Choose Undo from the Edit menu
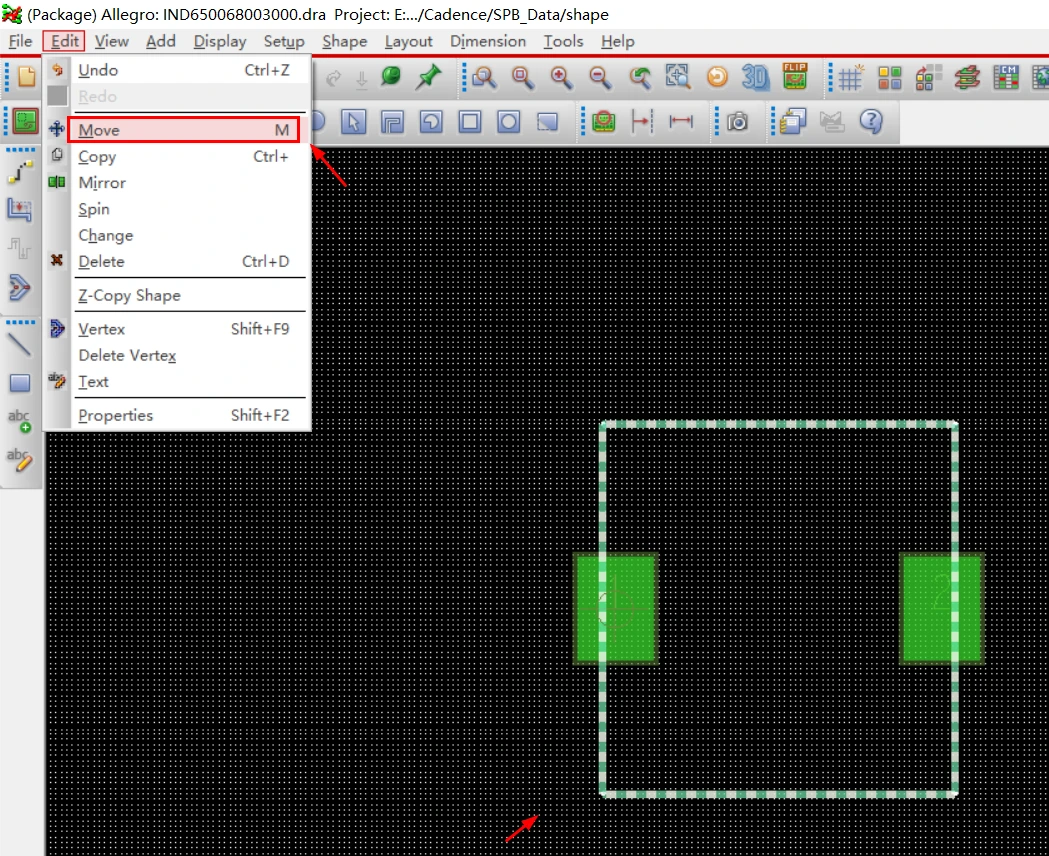Screen dimensions: 1049x856 point(177,70)
